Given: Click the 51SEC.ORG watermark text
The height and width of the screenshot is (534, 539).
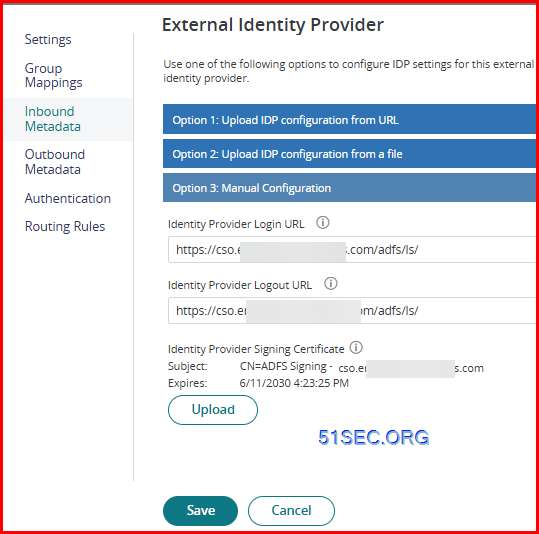Looking at the screenshot, I should click(373, 437).
